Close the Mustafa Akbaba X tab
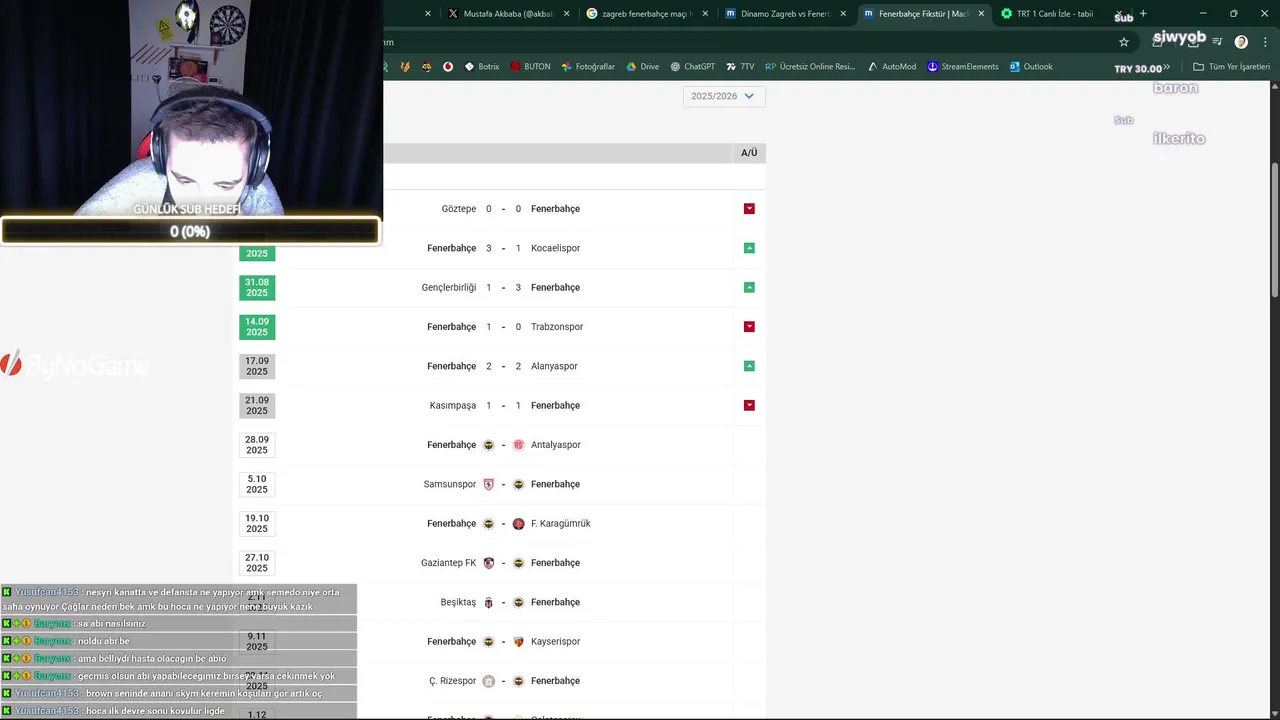 point(567,14)
